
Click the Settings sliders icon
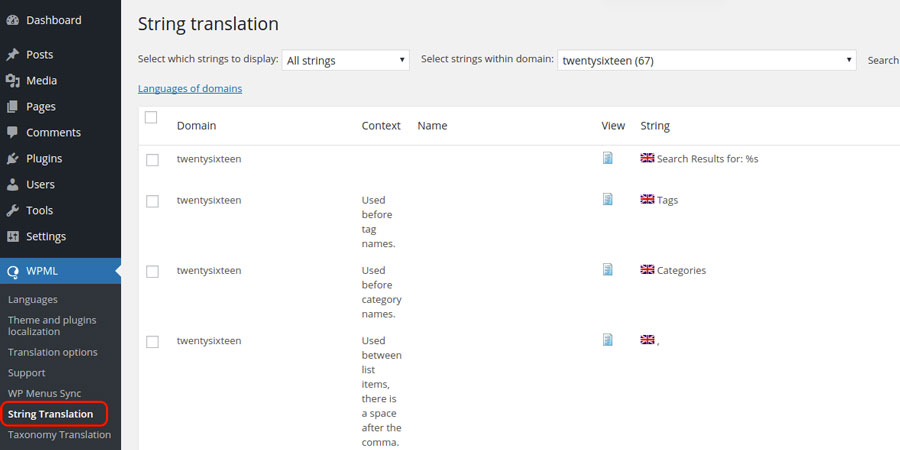[x=13, y=236]
